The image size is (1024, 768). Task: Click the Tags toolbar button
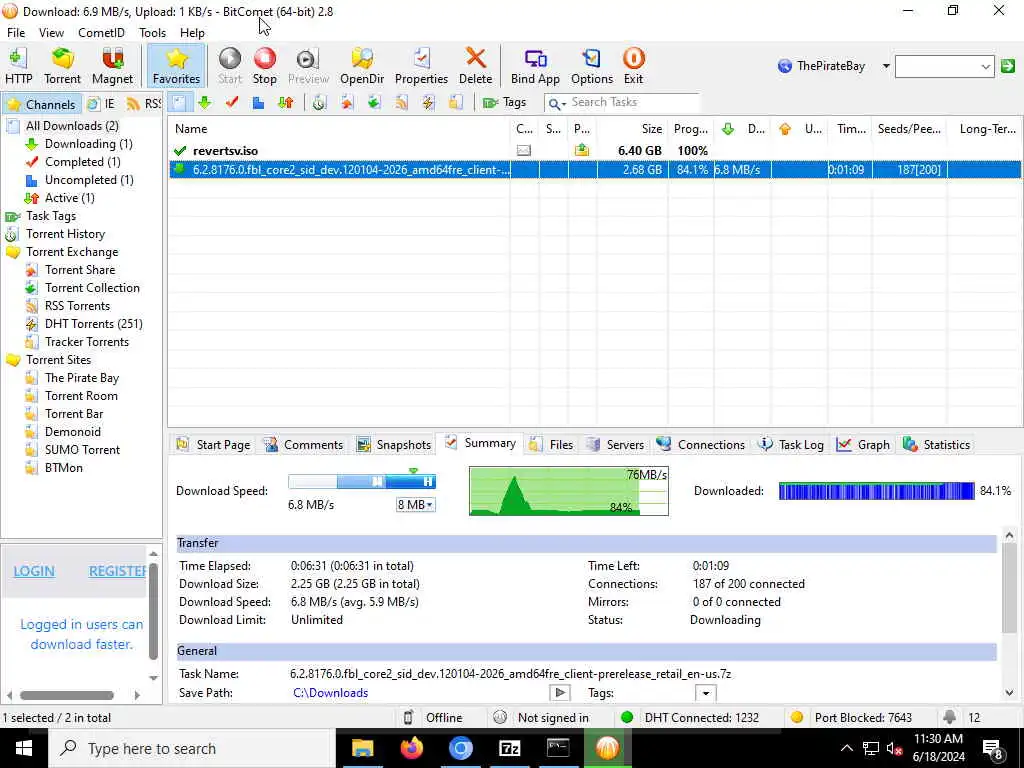[504, 103]
